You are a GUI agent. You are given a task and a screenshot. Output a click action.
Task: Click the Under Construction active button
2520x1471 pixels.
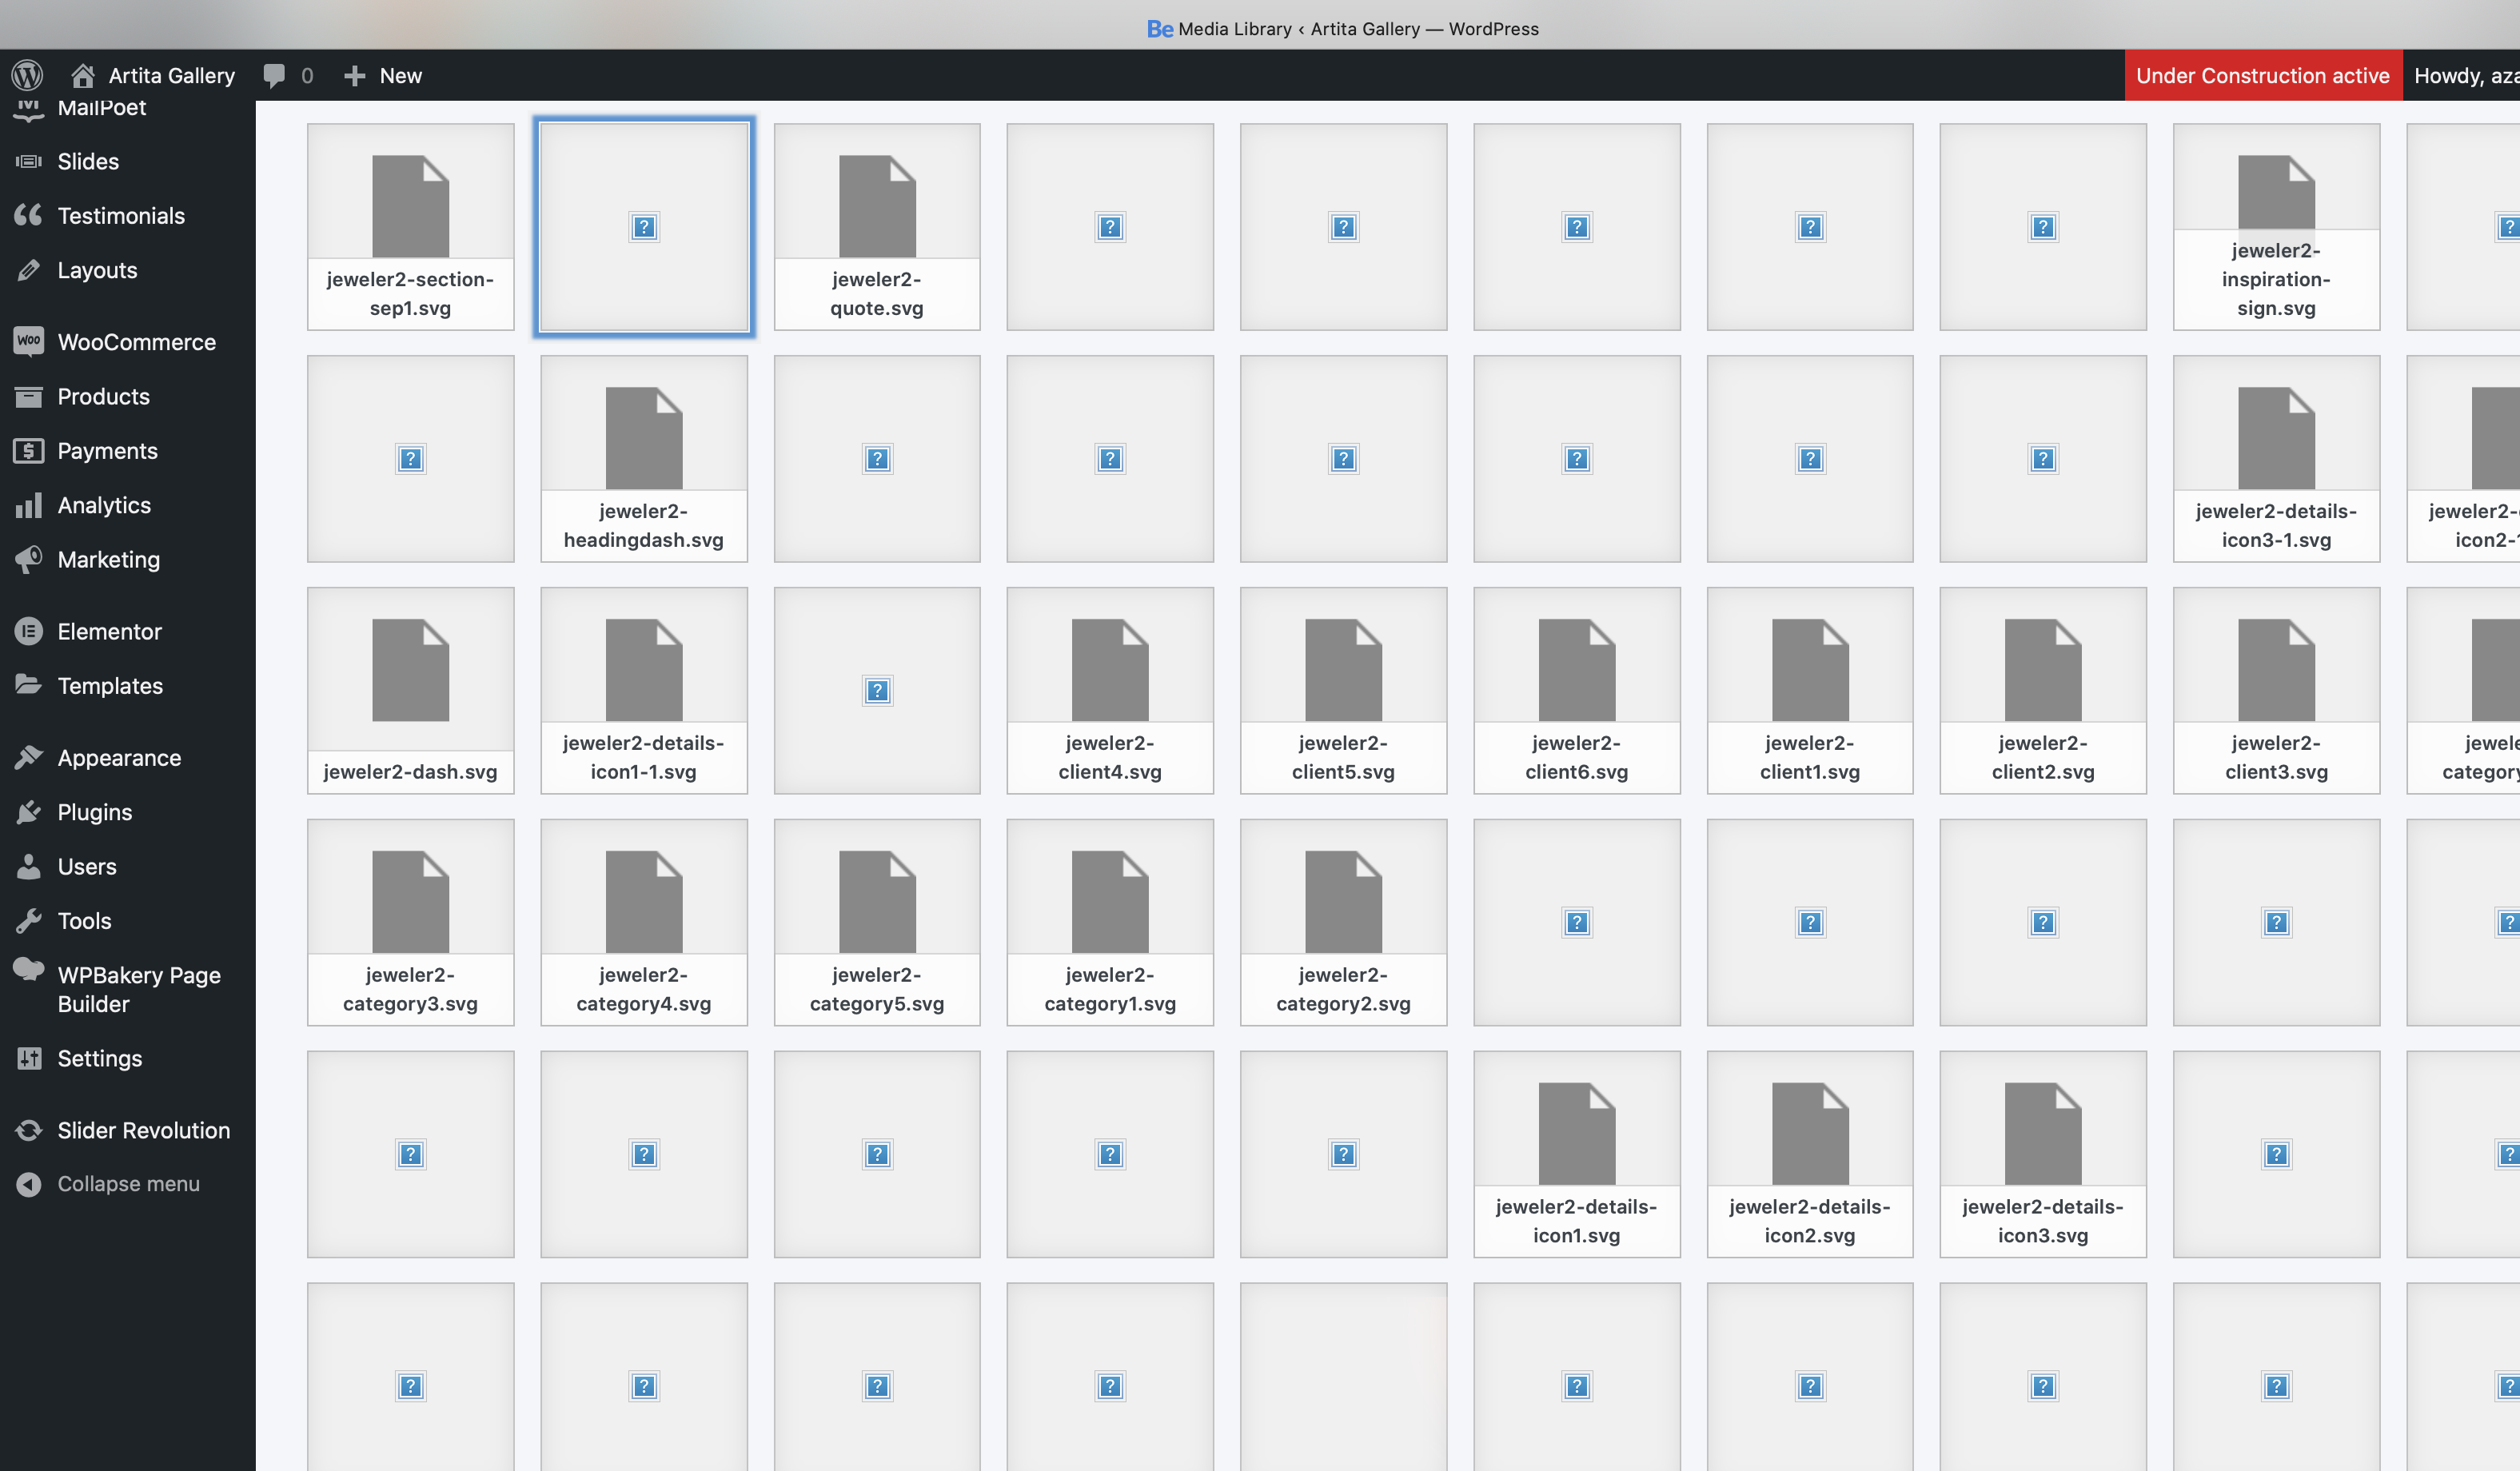point(2261,74)
